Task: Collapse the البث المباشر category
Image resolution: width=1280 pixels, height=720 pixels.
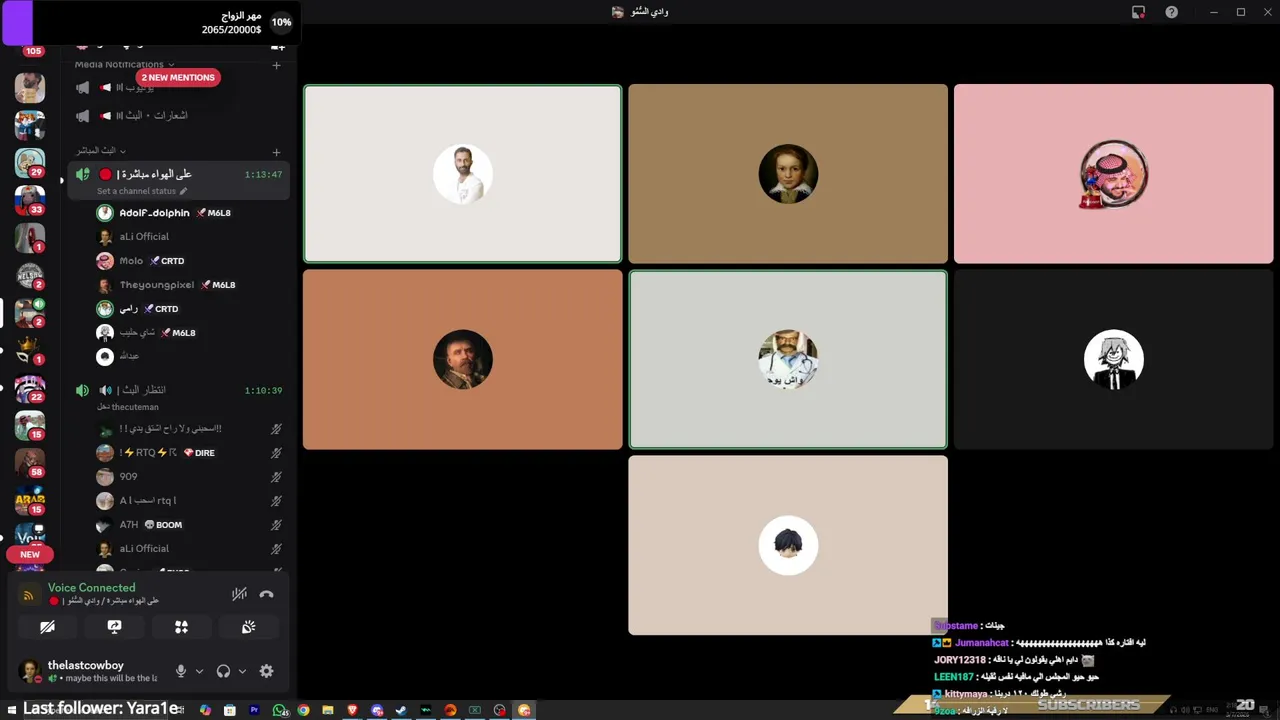Action: [x=101, y=151]
